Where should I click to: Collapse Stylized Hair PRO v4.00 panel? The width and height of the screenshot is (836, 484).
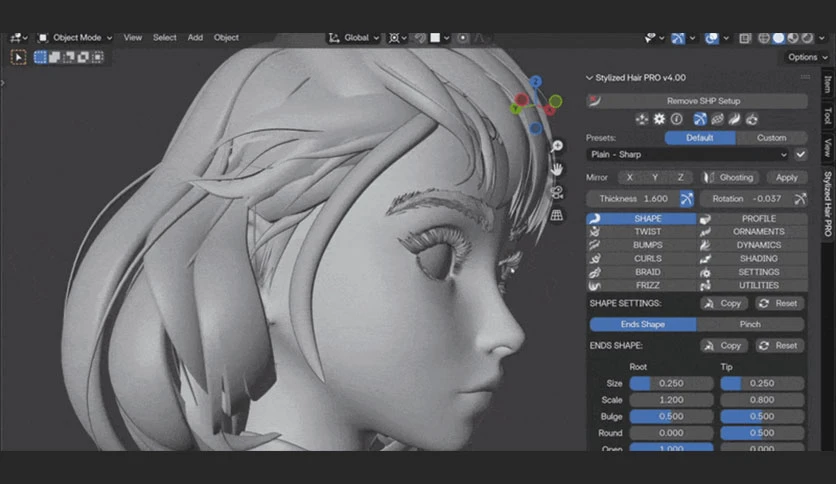point(589,78)
